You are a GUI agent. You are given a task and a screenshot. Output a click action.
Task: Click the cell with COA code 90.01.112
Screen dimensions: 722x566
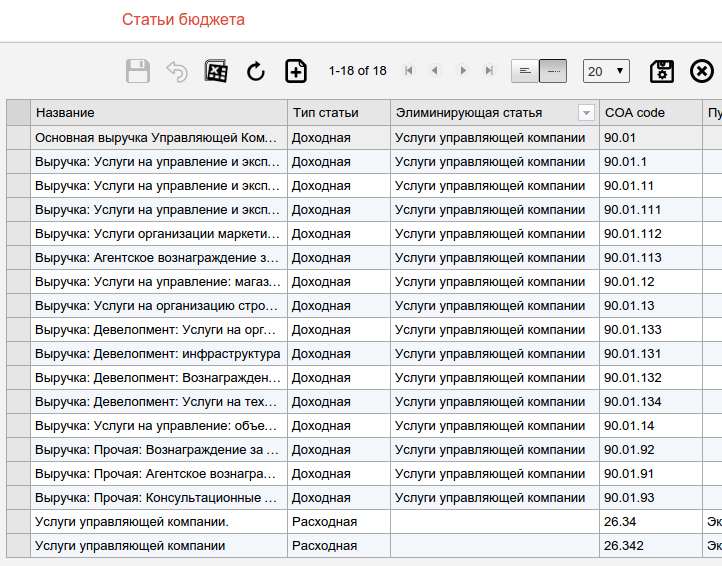coord(650,233)
